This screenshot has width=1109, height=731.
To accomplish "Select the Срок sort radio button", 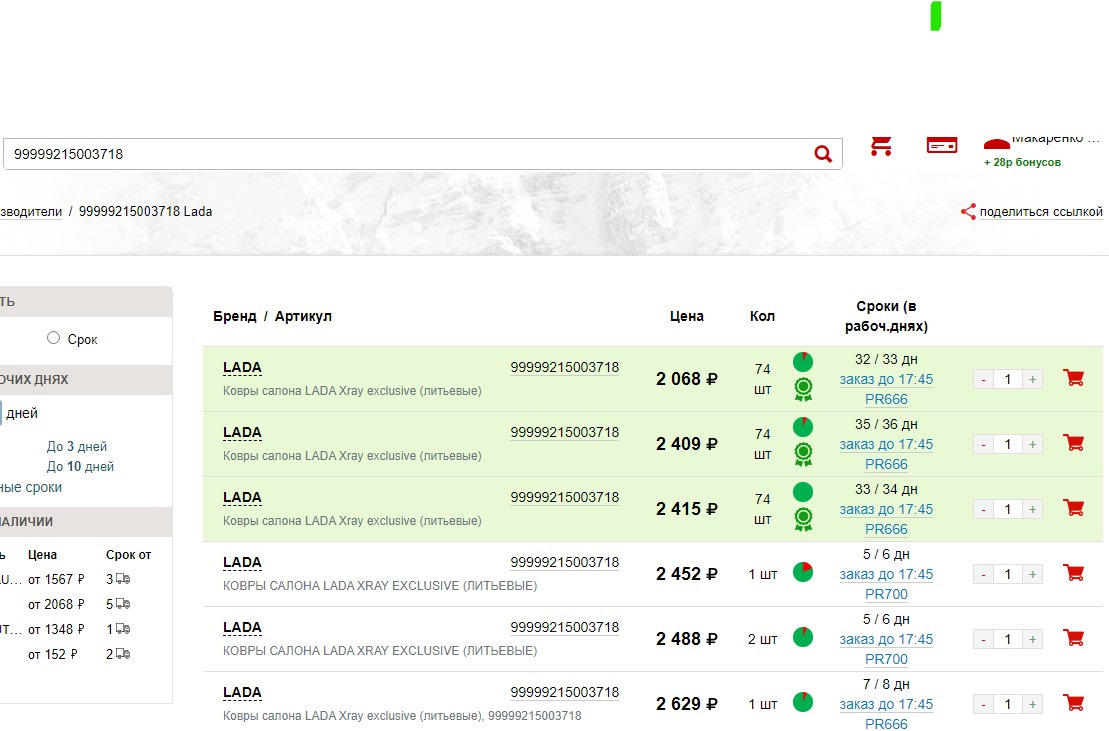I will pyautogui.click(x=54, y=338).
